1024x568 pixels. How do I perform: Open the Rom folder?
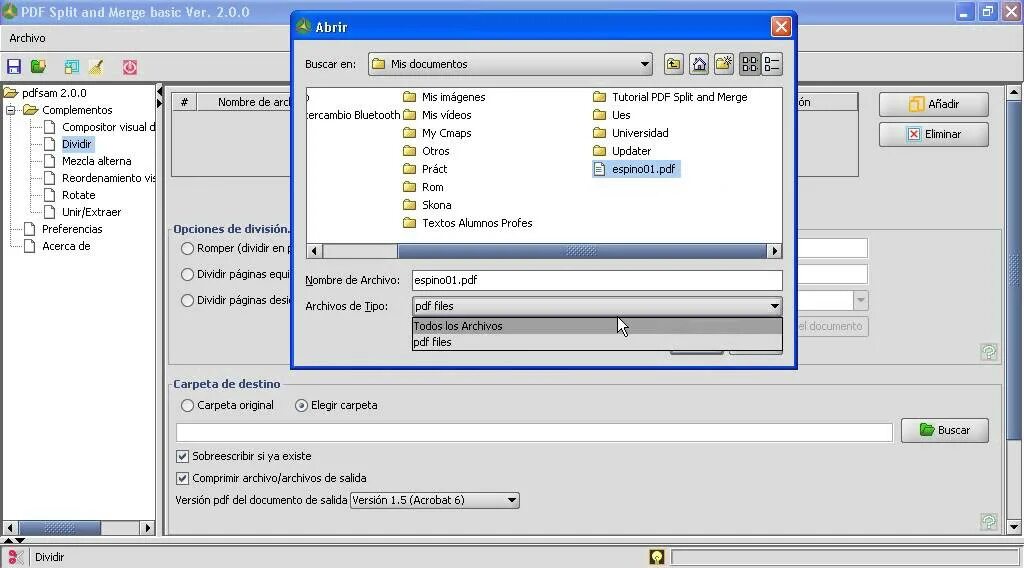point(423,187)
